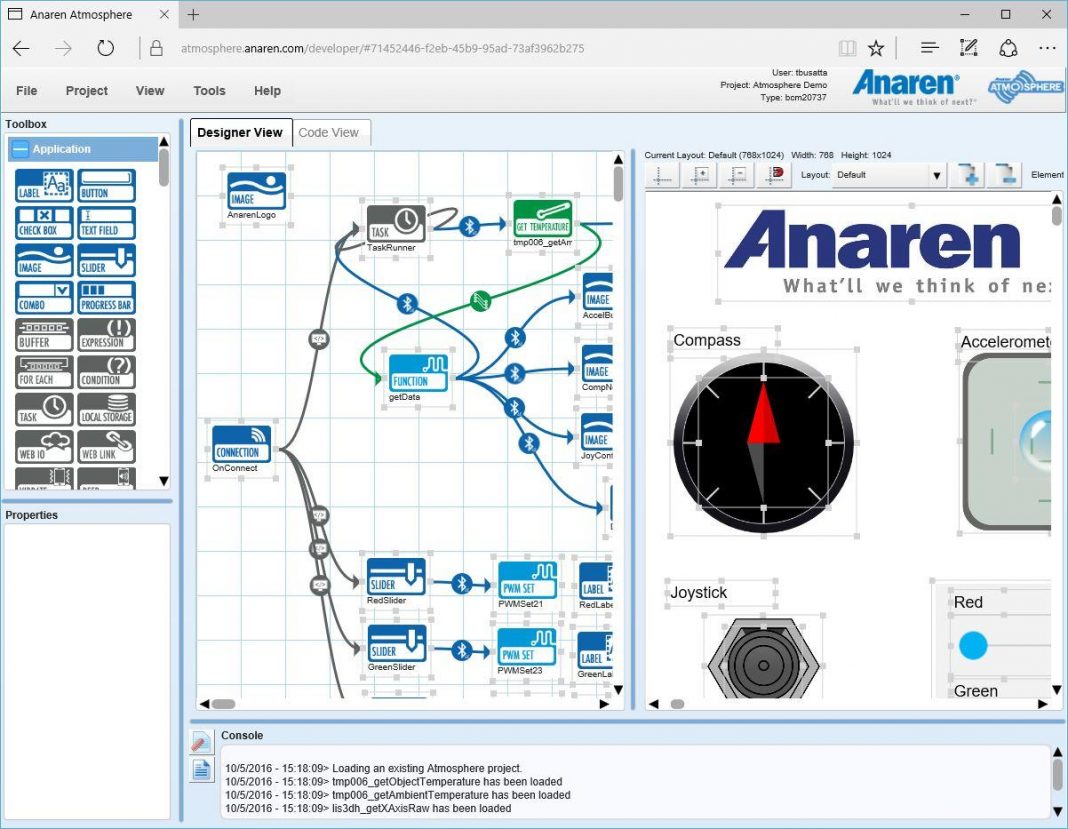The width and height of the screenshot is (1068, 829).
Task: Select the Label element in Toolbox
Action: [x=44, y=186]
